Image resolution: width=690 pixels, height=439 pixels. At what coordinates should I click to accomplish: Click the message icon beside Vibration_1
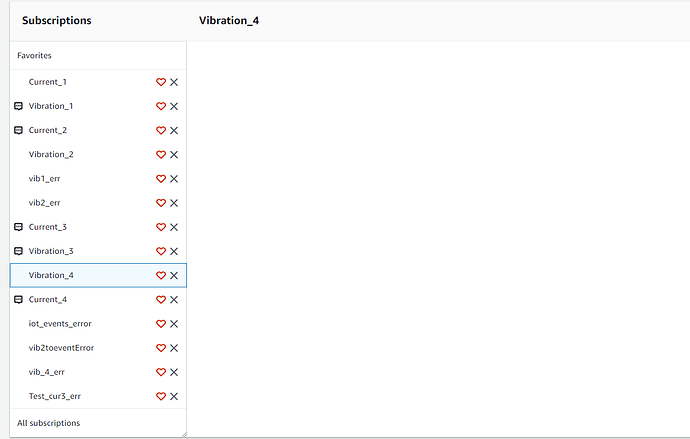click(x=18, y=106)
